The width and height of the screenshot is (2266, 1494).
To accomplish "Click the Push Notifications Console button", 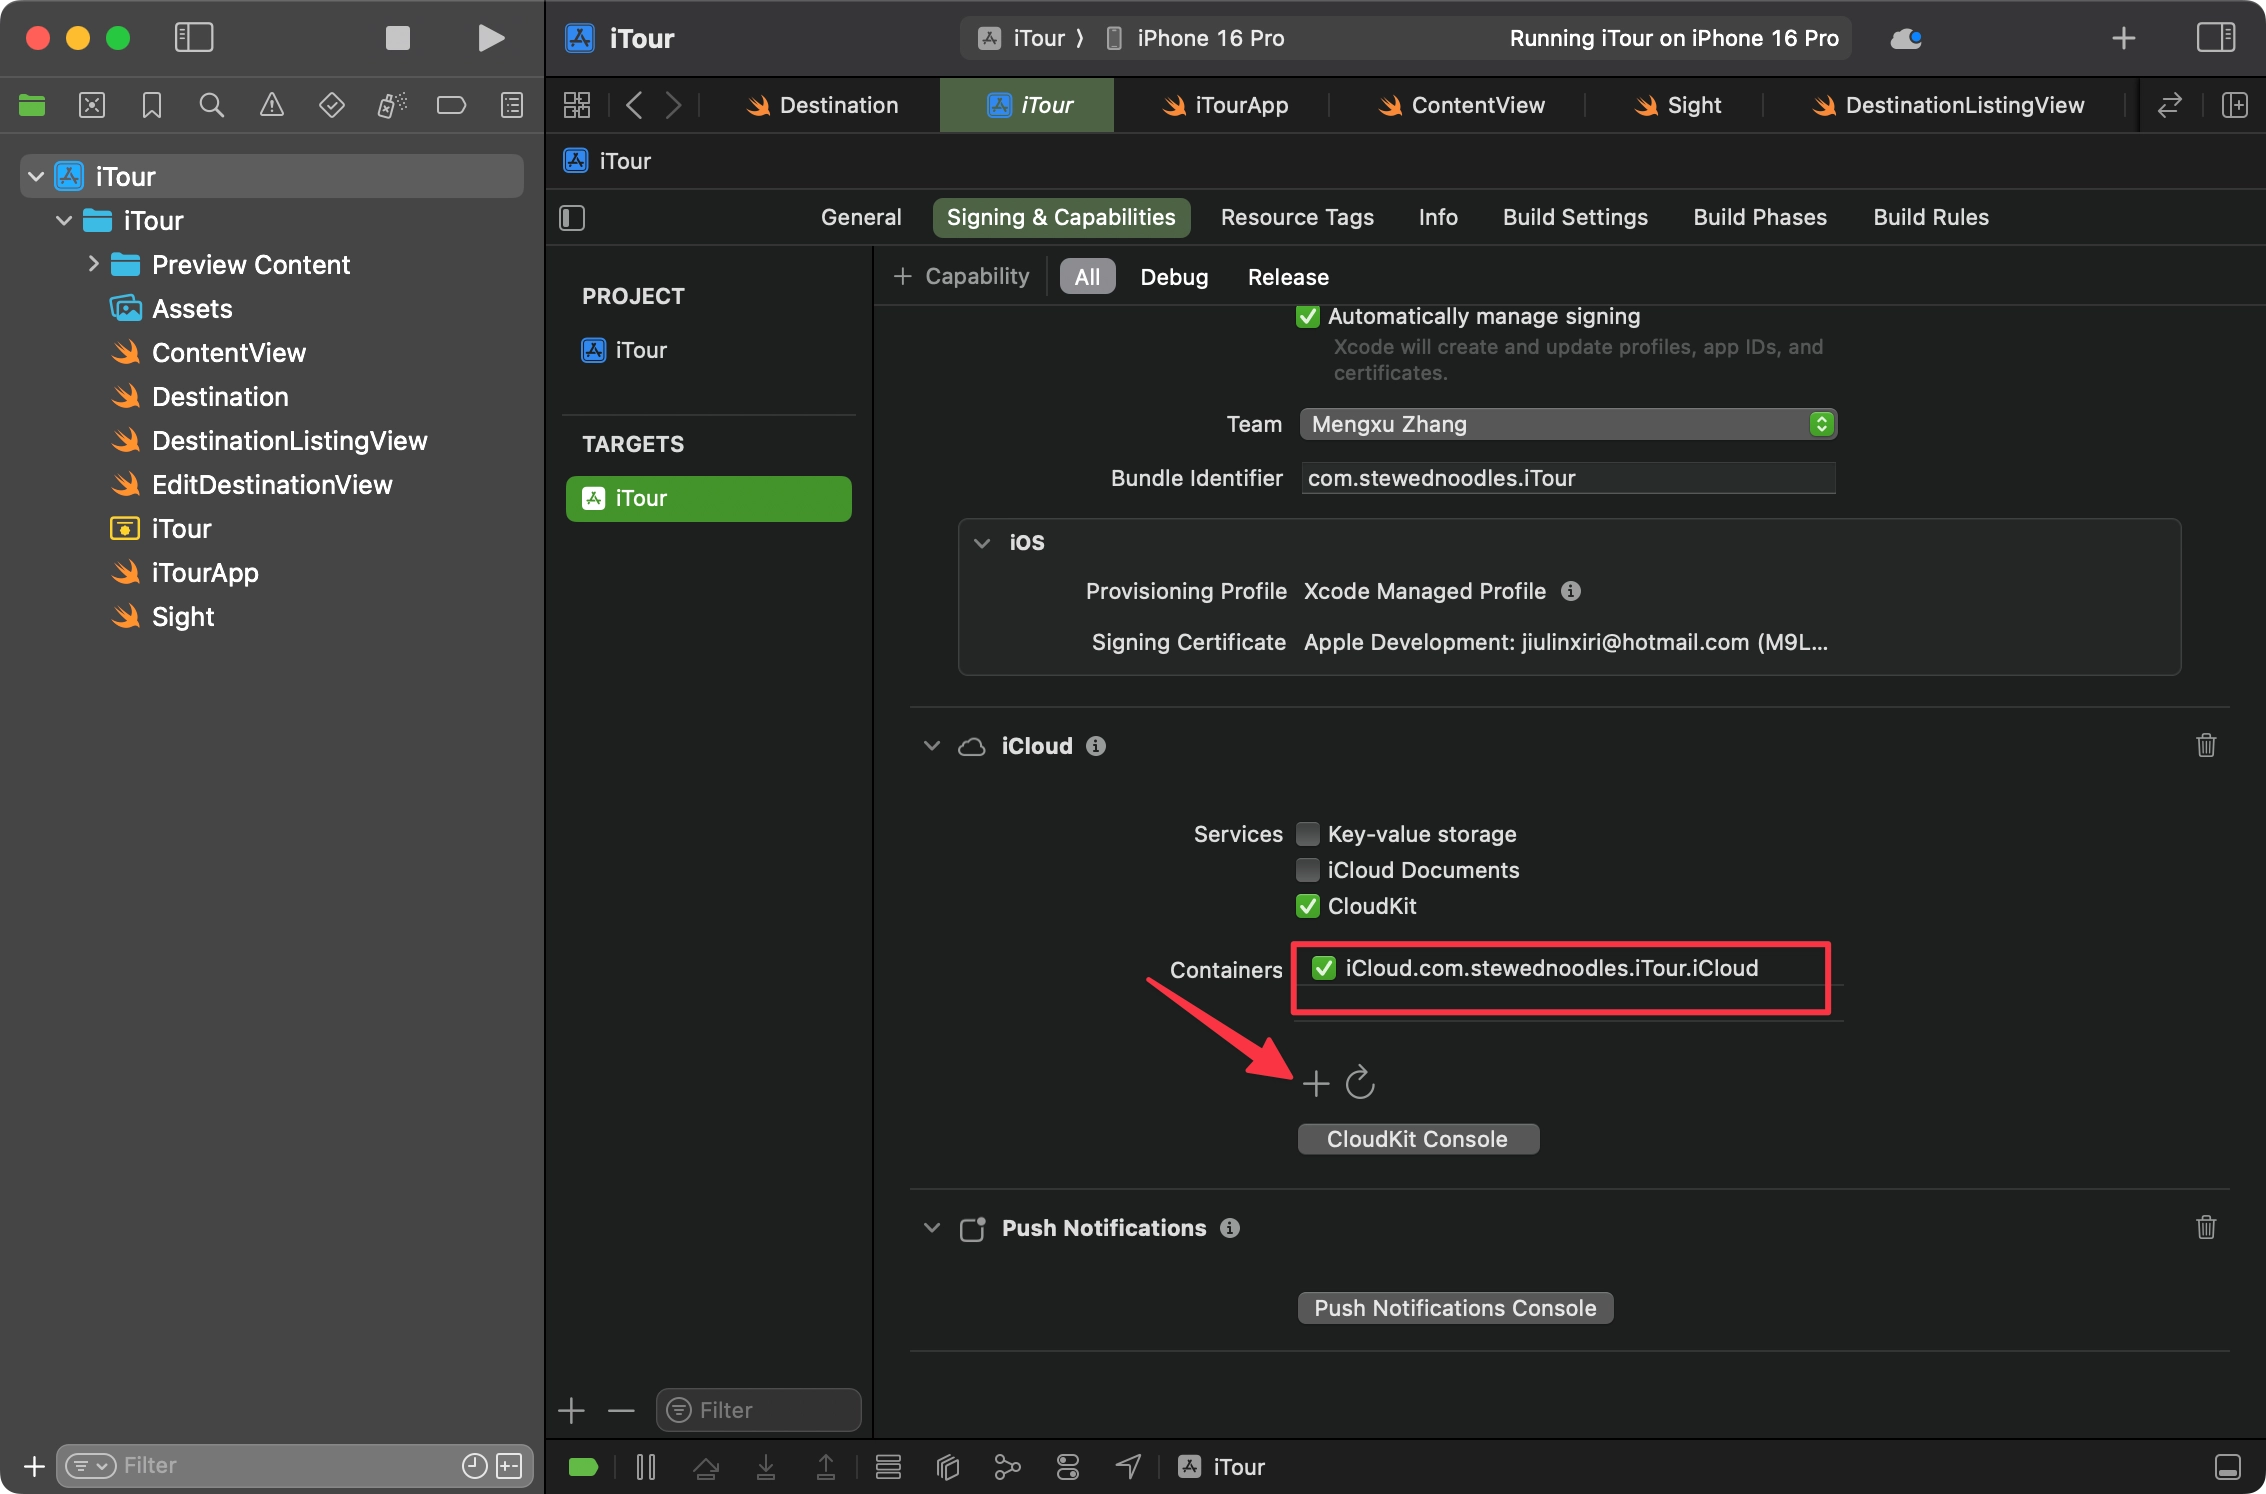I will tap(1455, 1308).
